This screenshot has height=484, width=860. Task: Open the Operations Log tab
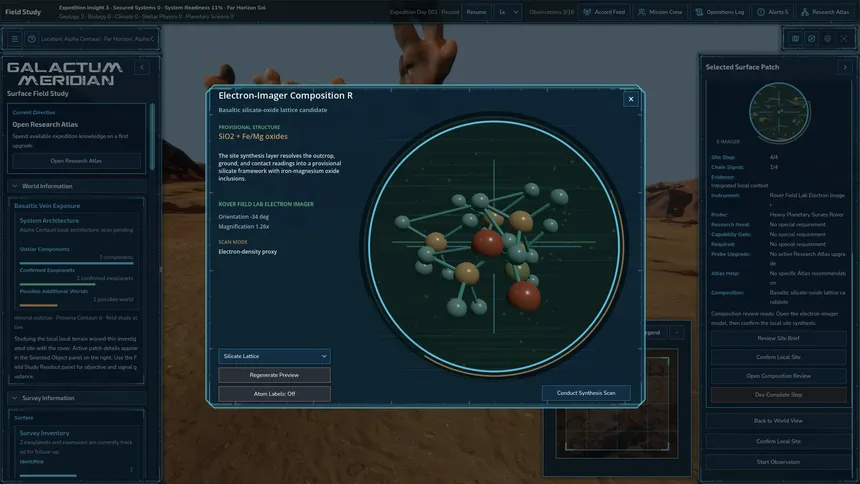(720, 12)
